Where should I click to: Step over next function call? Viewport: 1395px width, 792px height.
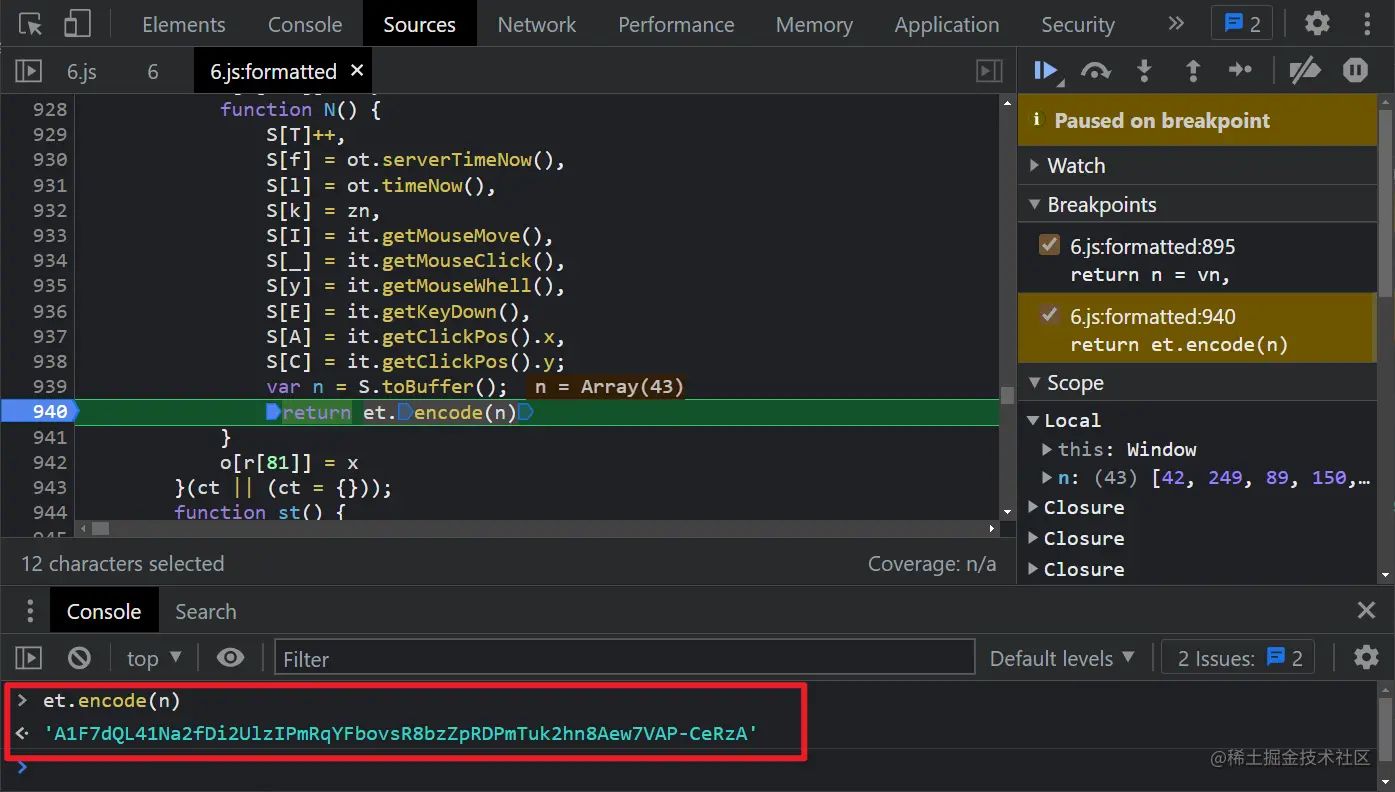click(x=1096, y=71)
